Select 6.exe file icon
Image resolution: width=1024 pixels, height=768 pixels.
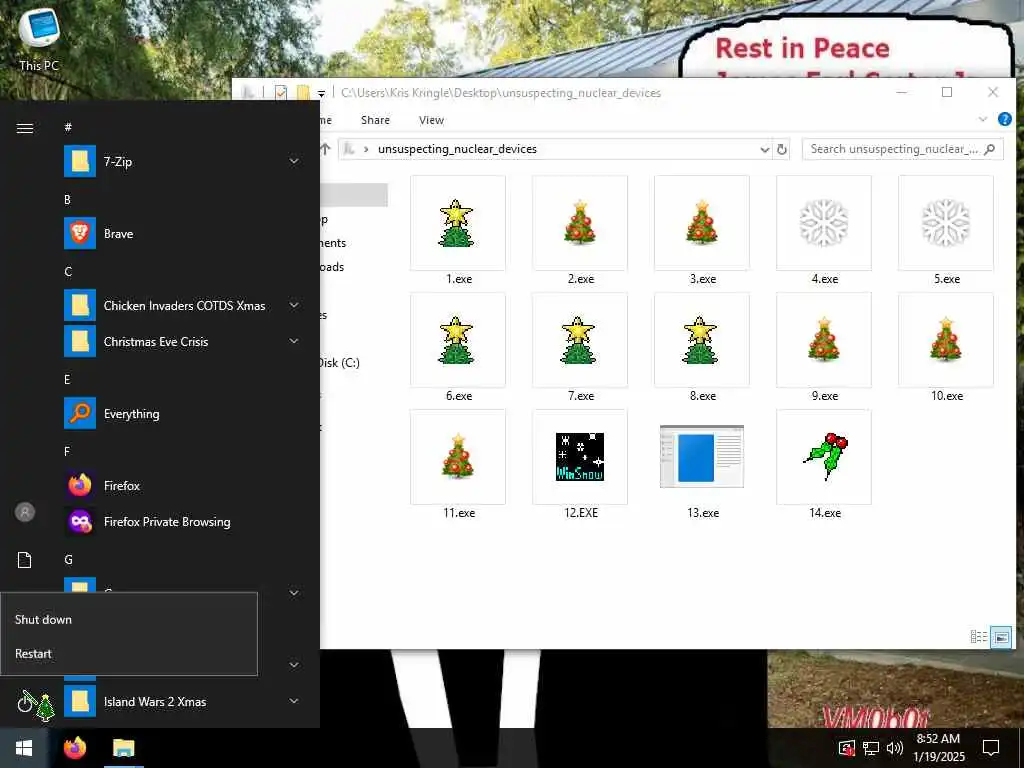pos(457,341)
